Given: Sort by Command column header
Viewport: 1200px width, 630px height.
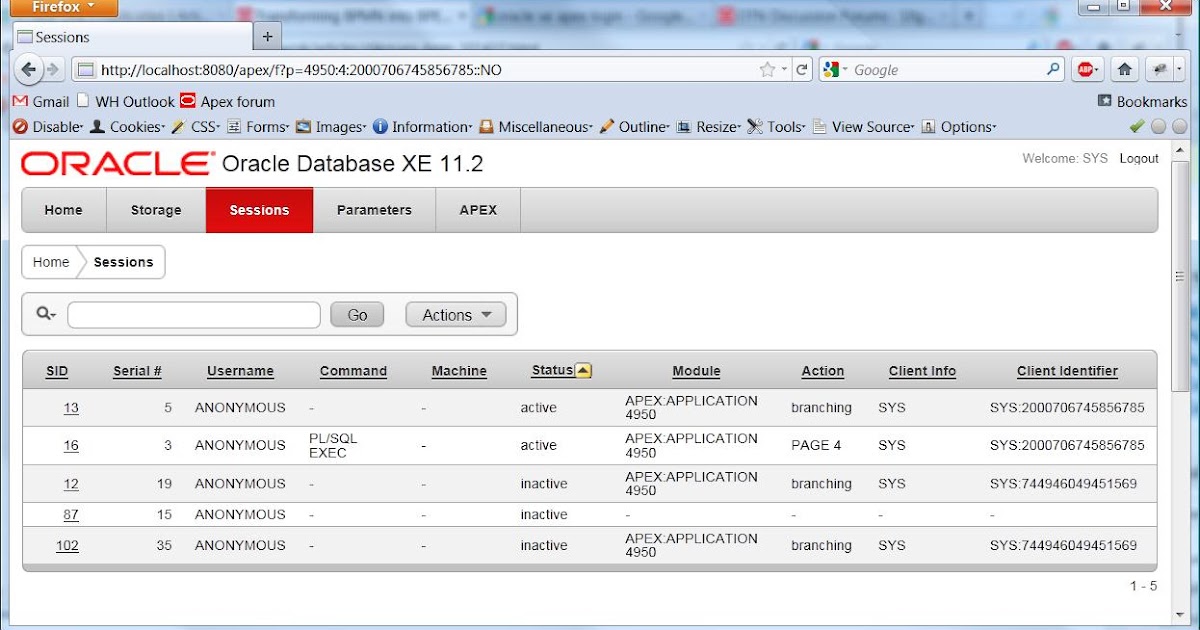Looking at the screenshot, I should point(353,371).
